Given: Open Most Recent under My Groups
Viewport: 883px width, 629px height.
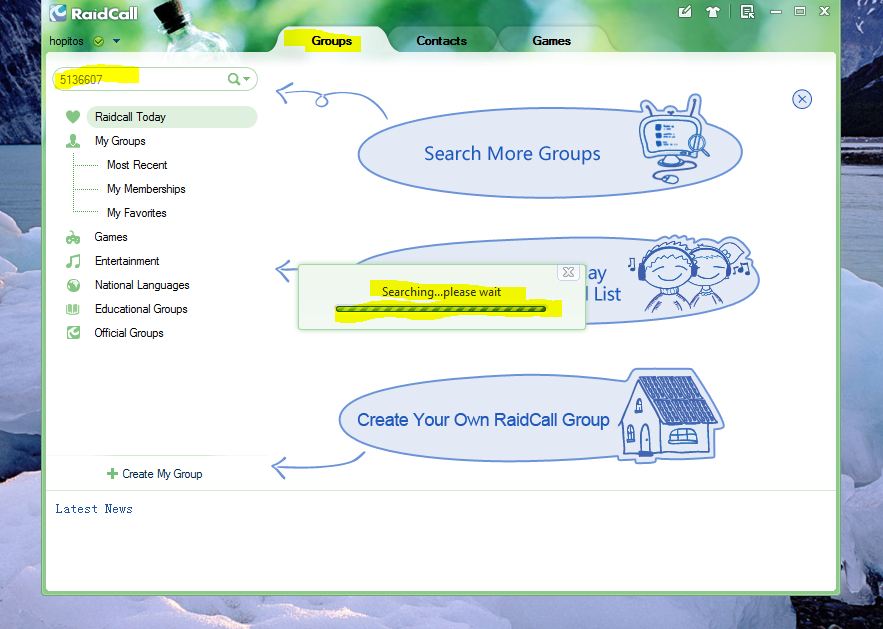Looking at the screenshot, I should coord(137,165).
